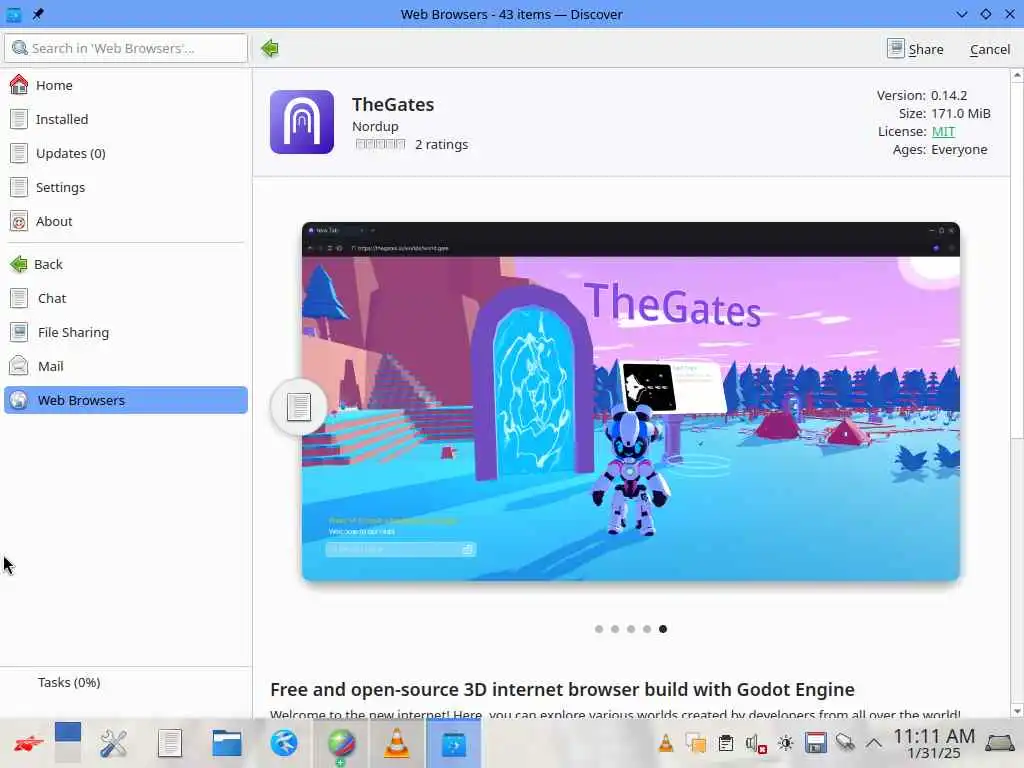The image size is (1024, 768).
Task: Click Tasks (0%) status
Action: [x=69, y=682]
